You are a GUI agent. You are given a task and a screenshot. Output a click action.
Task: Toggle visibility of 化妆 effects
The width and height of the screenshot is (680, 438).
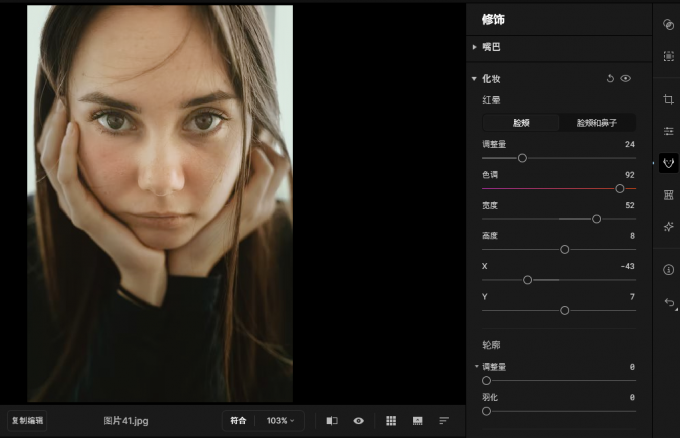[x=626, y=78]
